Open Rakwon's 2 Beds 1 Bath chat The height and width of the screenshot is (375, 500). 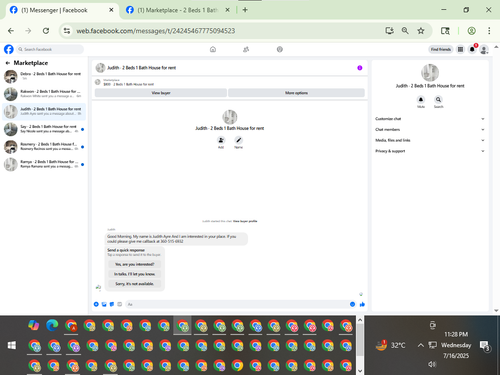(x=44, y=94)
